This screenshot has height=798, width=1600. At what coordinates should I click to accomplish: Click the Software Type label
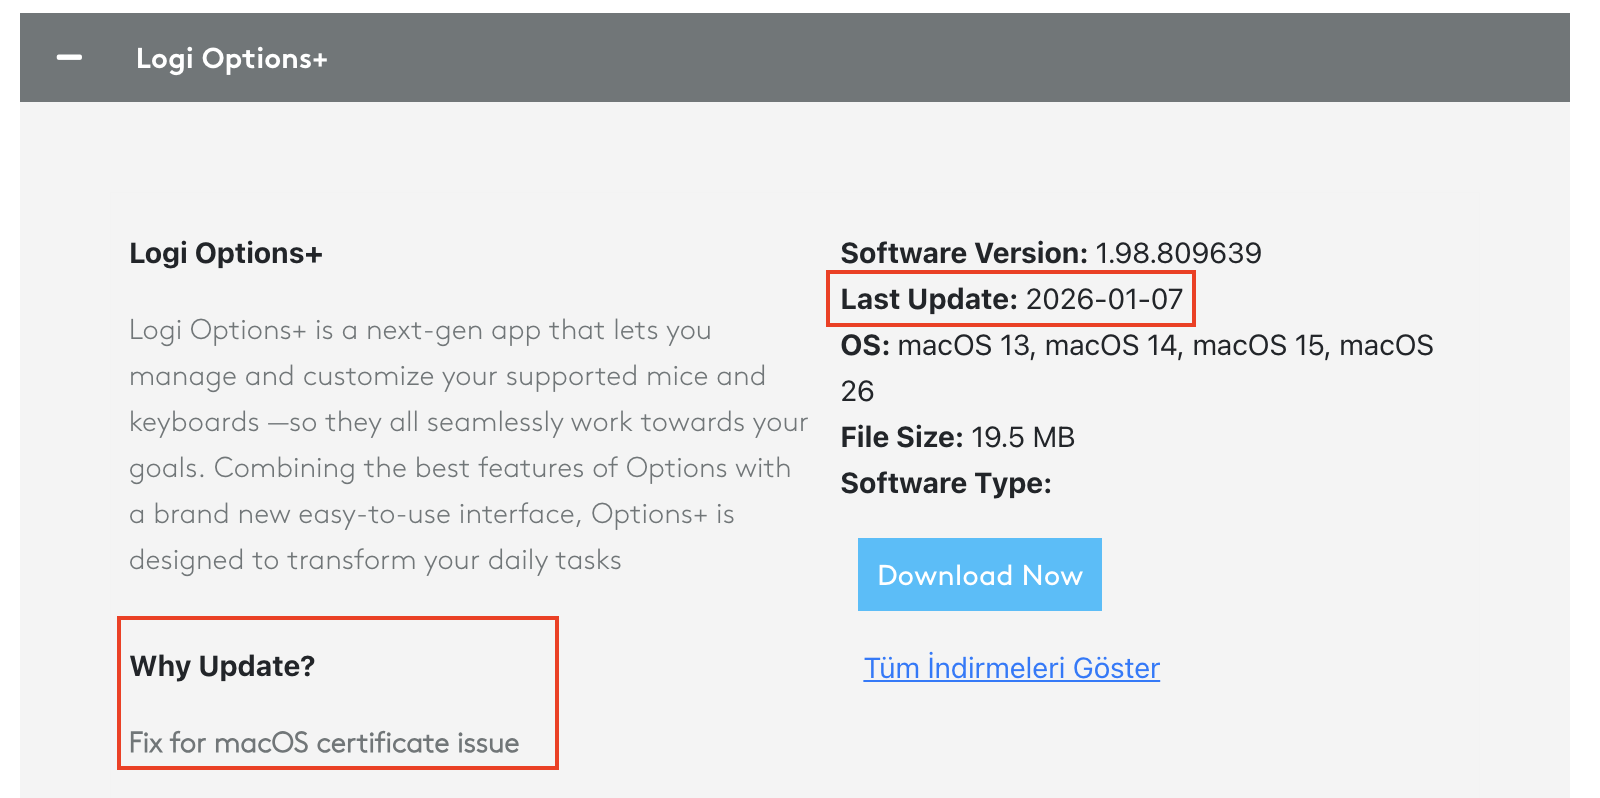(946, 483)
